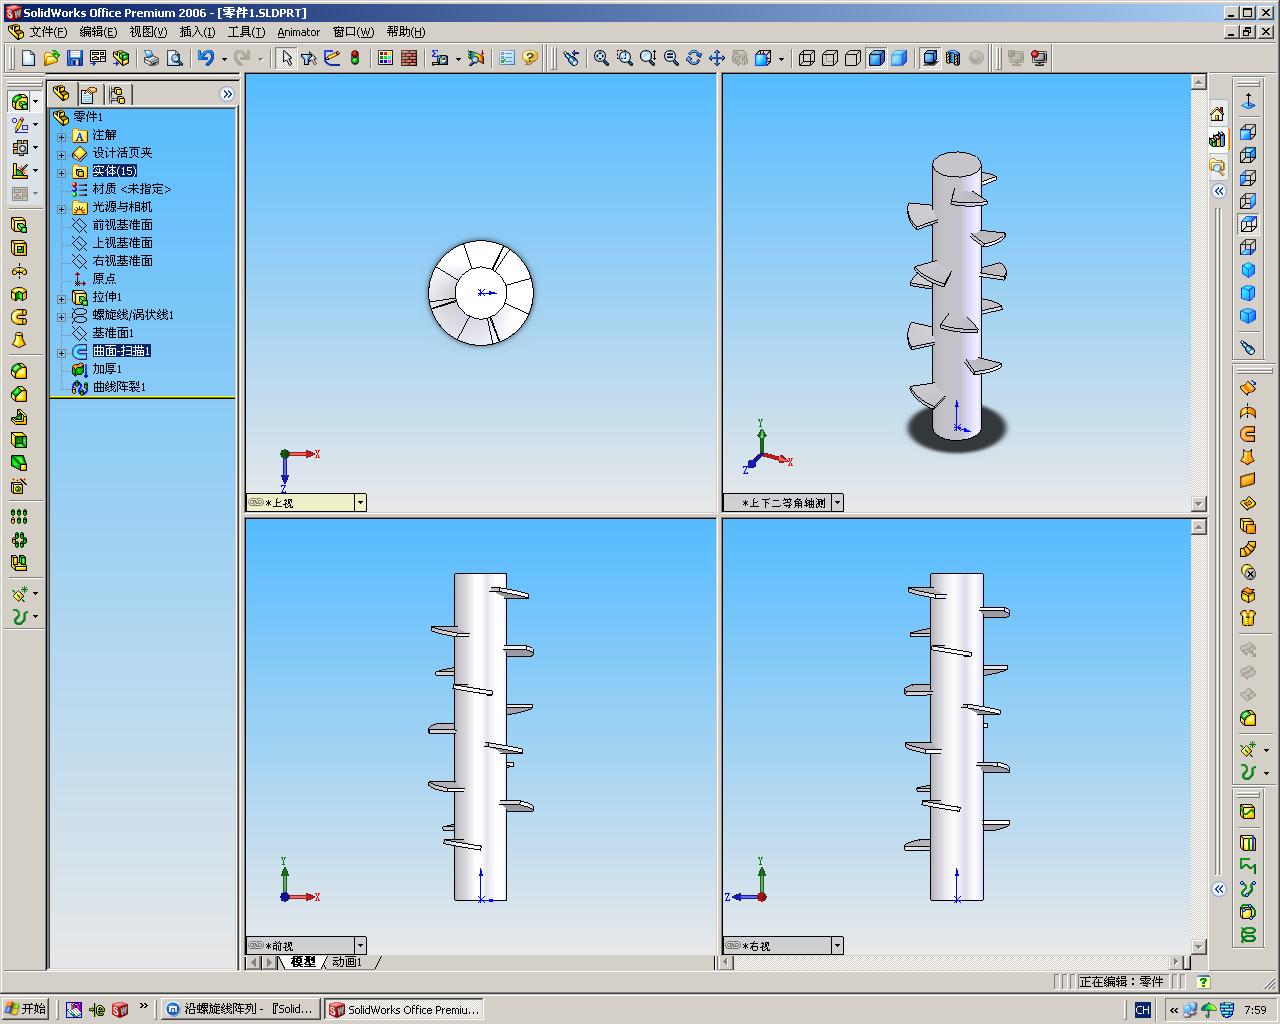This screenshot has width=1280, height=1024.
Task: Open the 文件(F) menu
Action: click(x=48, y=32)
